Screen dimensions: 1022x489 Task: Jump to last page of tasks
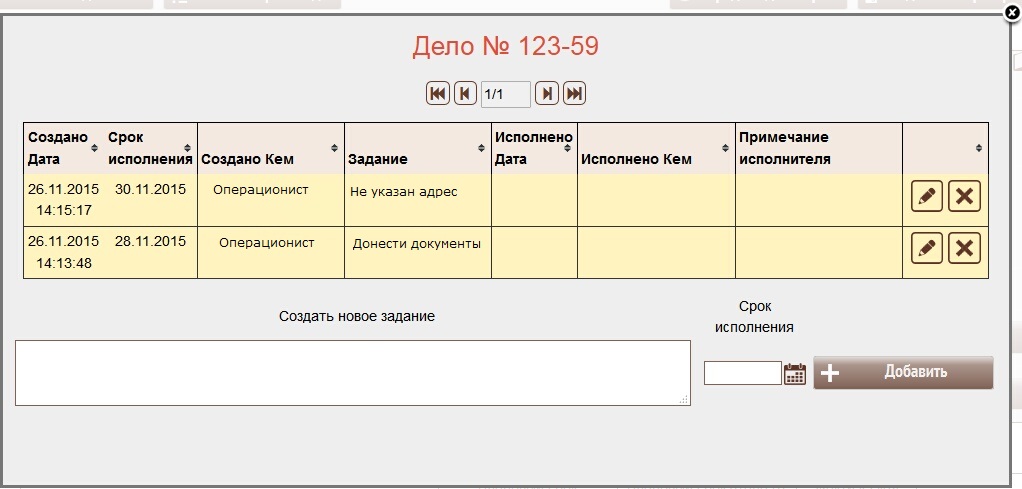click(x=574, y=94)
